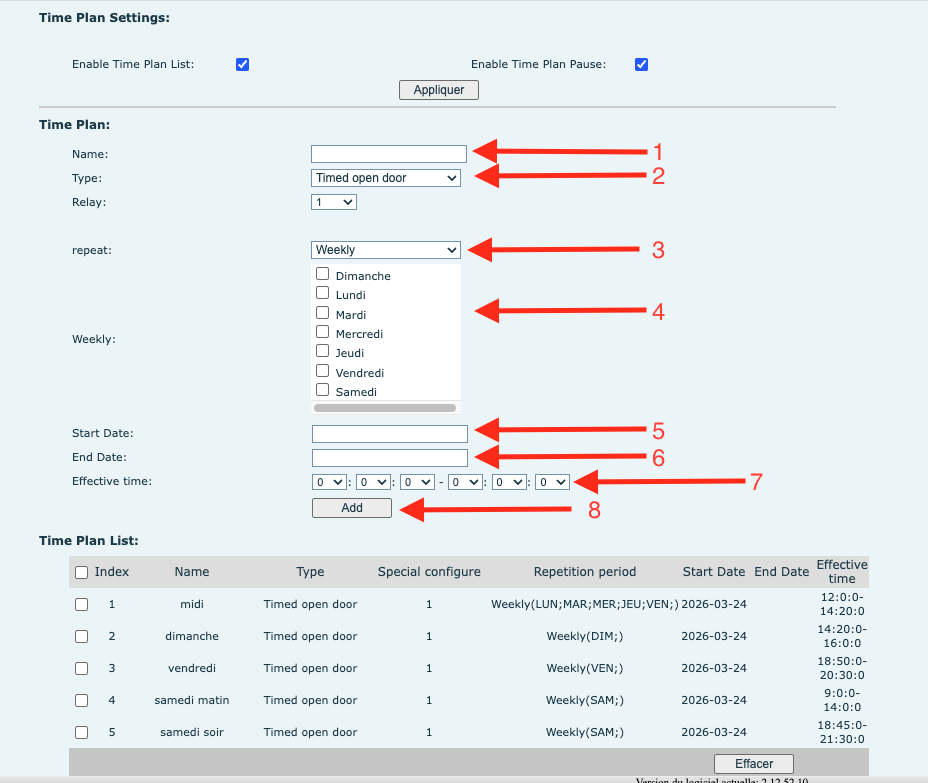
Task: Click the horizontal scrollbar under weekdays list
Action: pyautogui.click(x=385, y=408)
